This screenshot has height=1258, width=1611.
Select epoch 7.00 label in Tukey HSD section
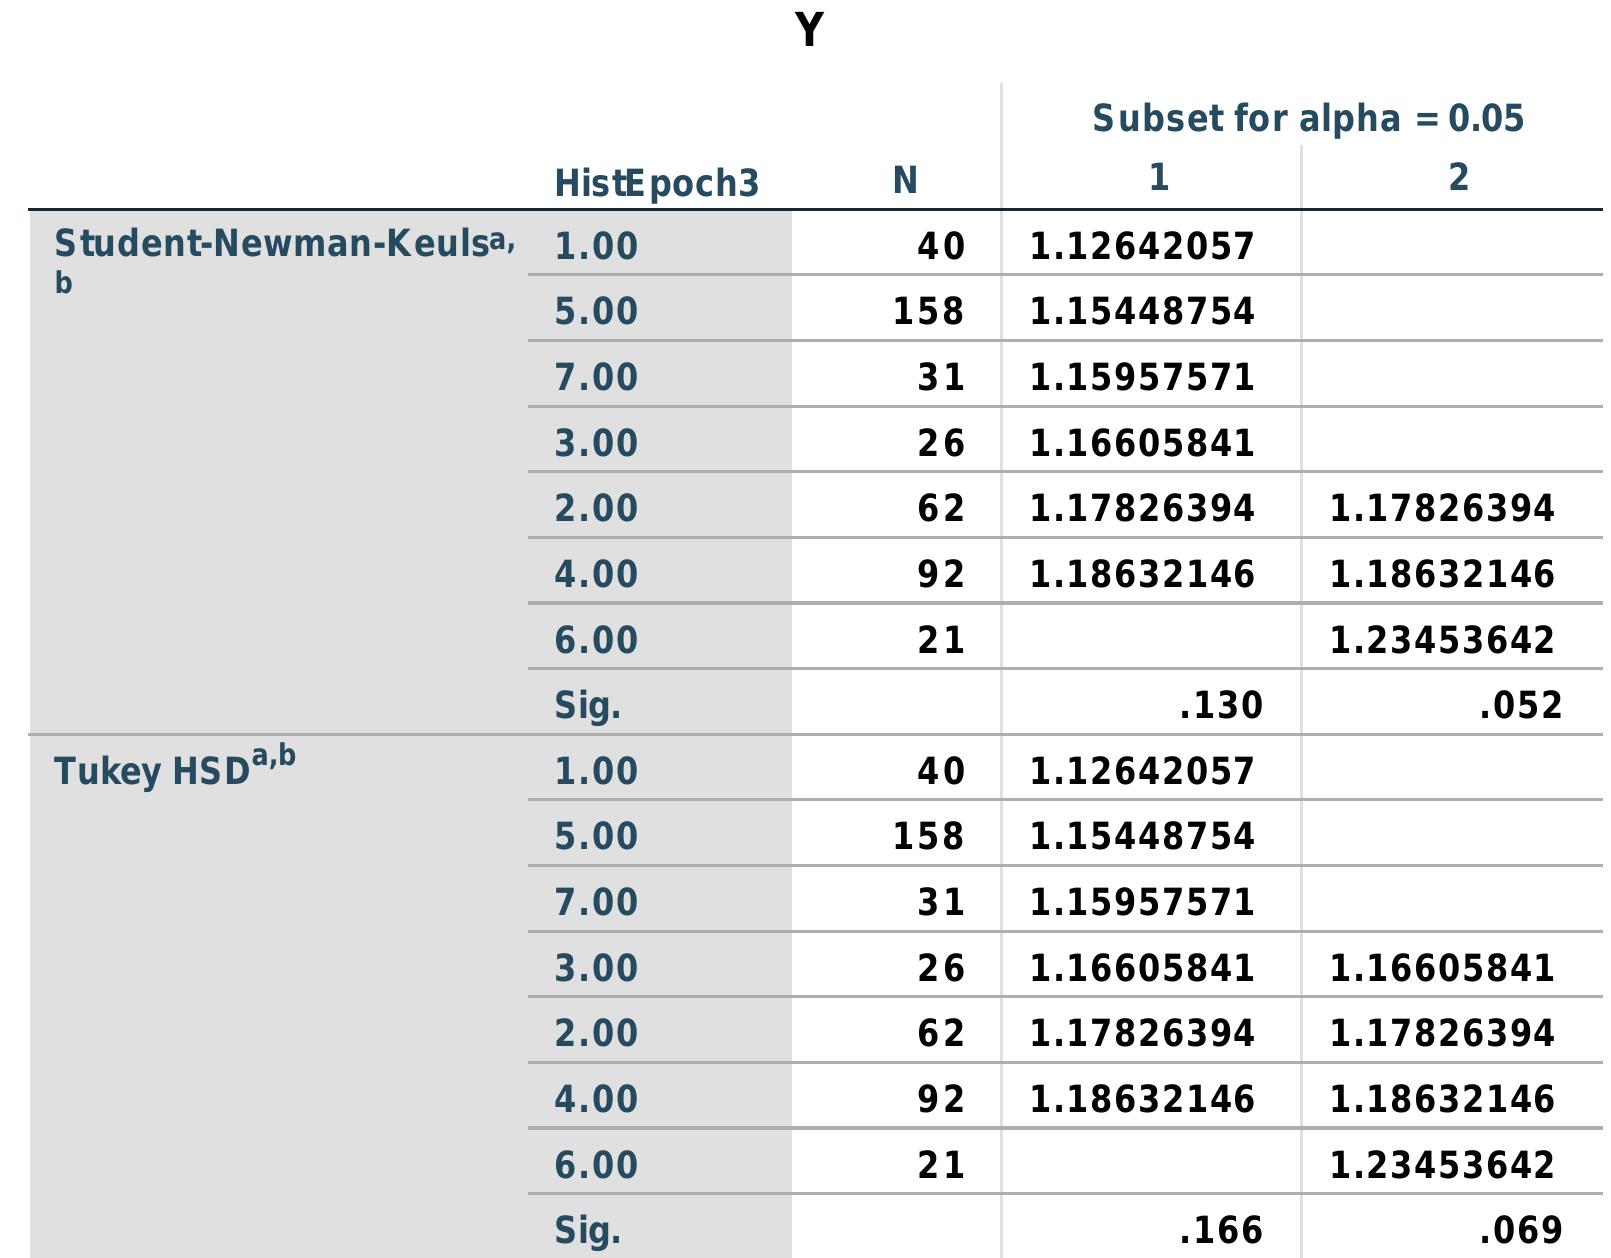(596, 901)
